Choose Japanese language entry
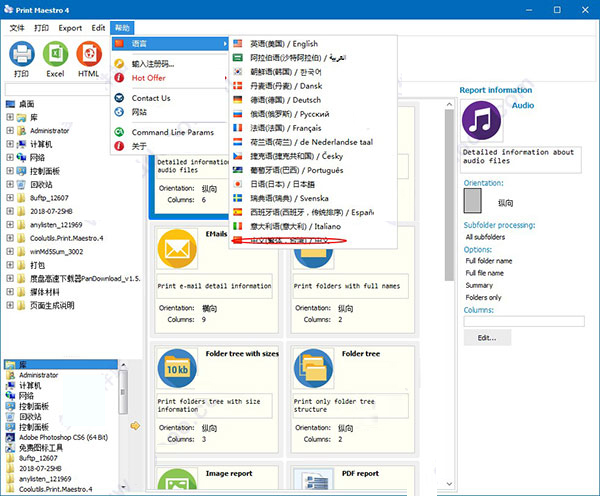This screenshot has height=496, width=600. (313, 184)
